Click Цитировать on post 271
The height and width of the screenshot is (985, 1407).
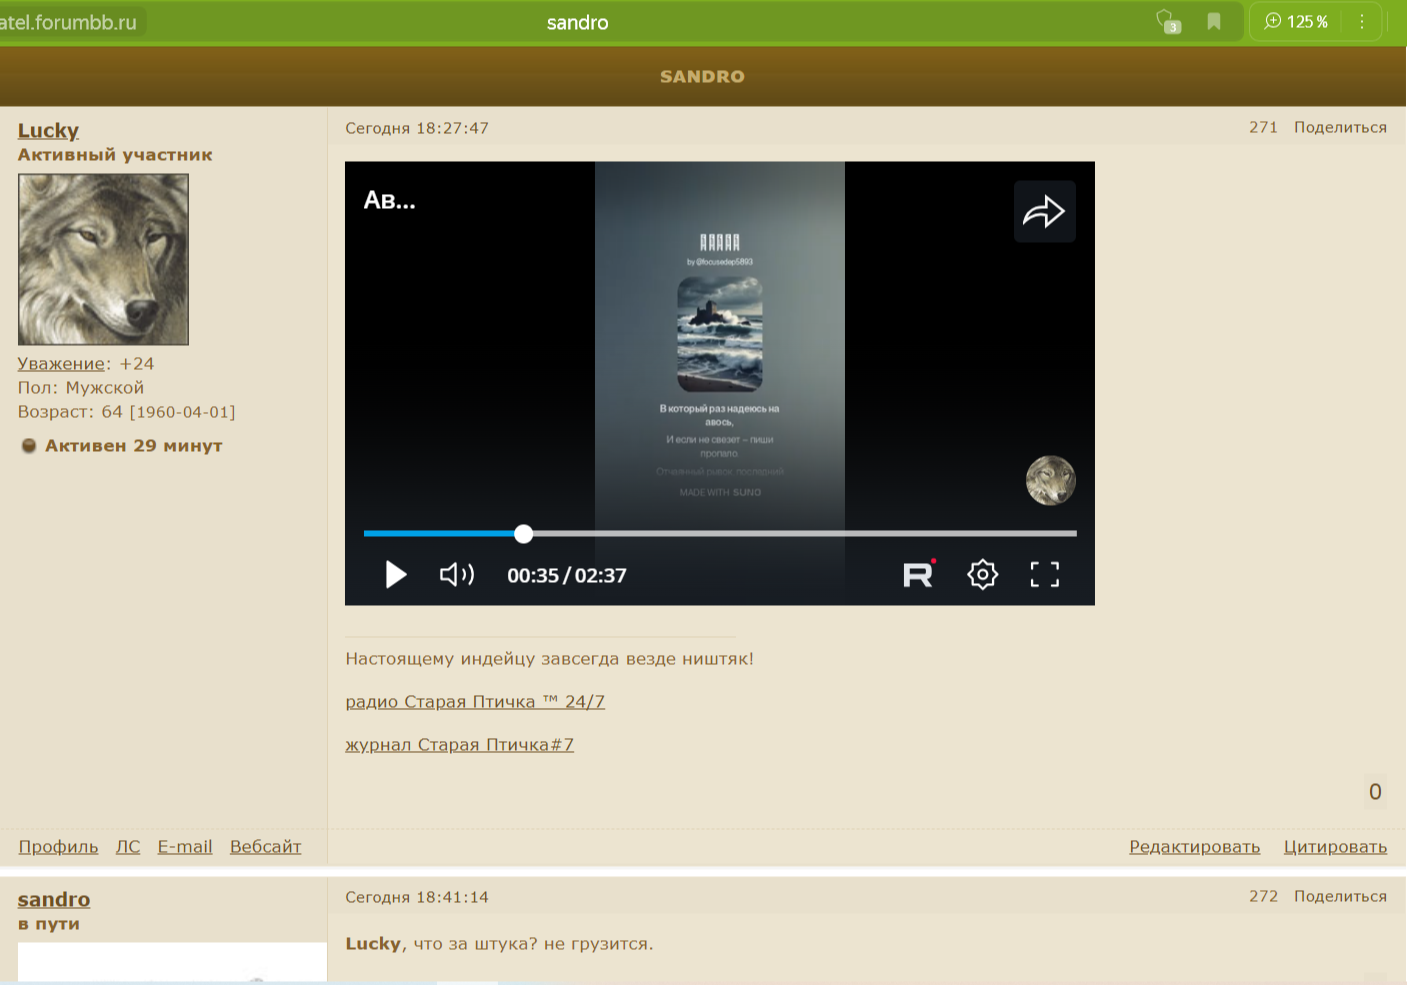[1335, 847]
